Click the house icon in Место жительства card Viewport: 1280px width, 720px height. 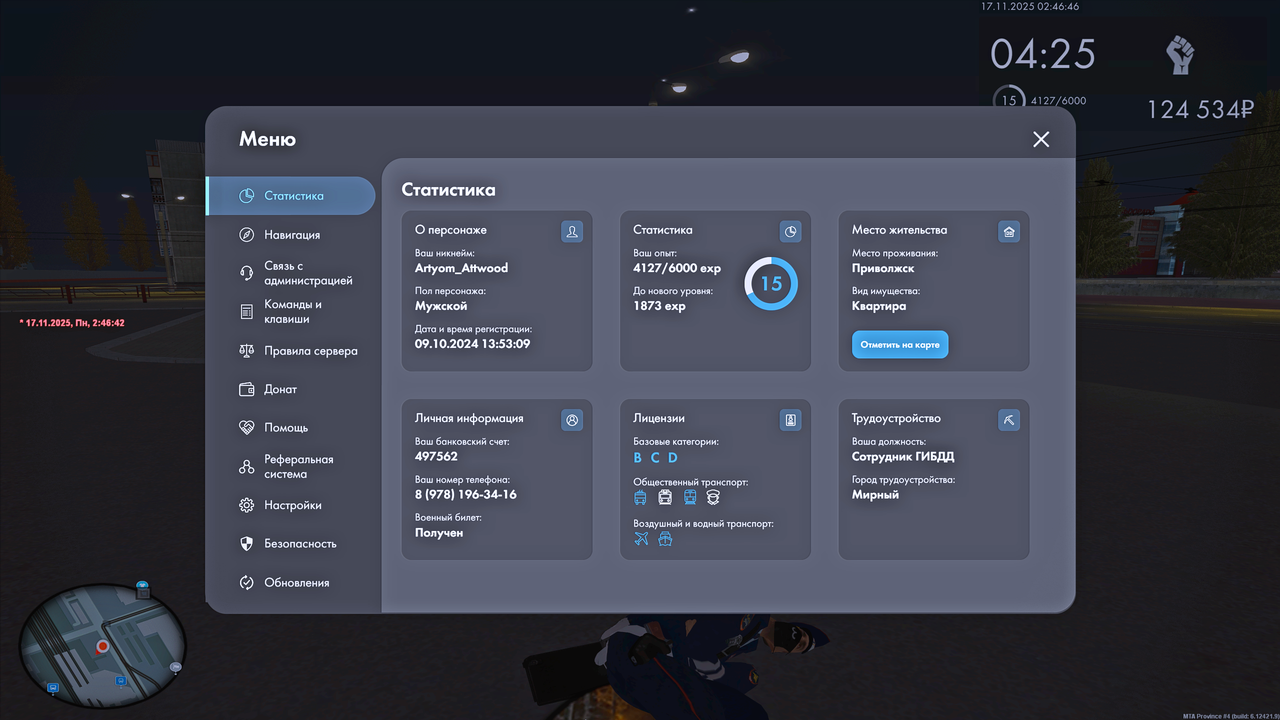tap(1009, 232)
